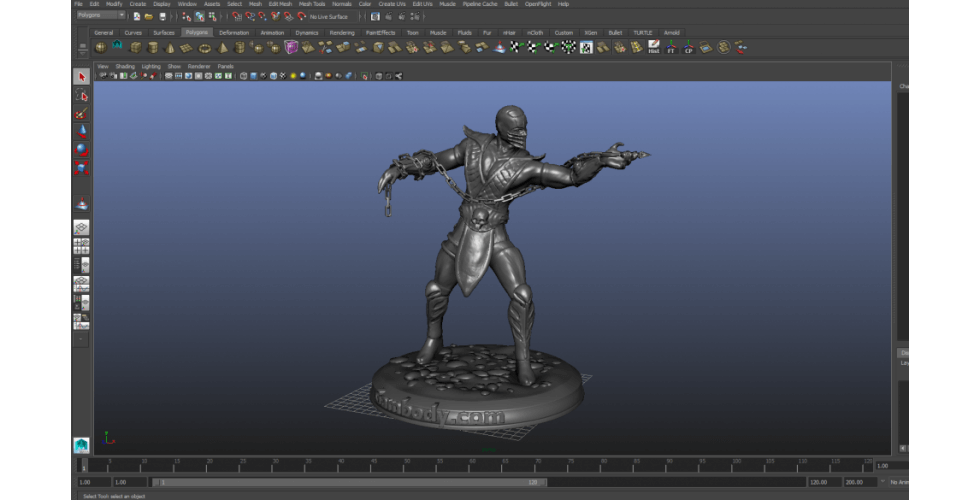Create a polygon sphere from the shelf
Screen dimensions: 980x500
pyautogui.click(x=100, y=47)
